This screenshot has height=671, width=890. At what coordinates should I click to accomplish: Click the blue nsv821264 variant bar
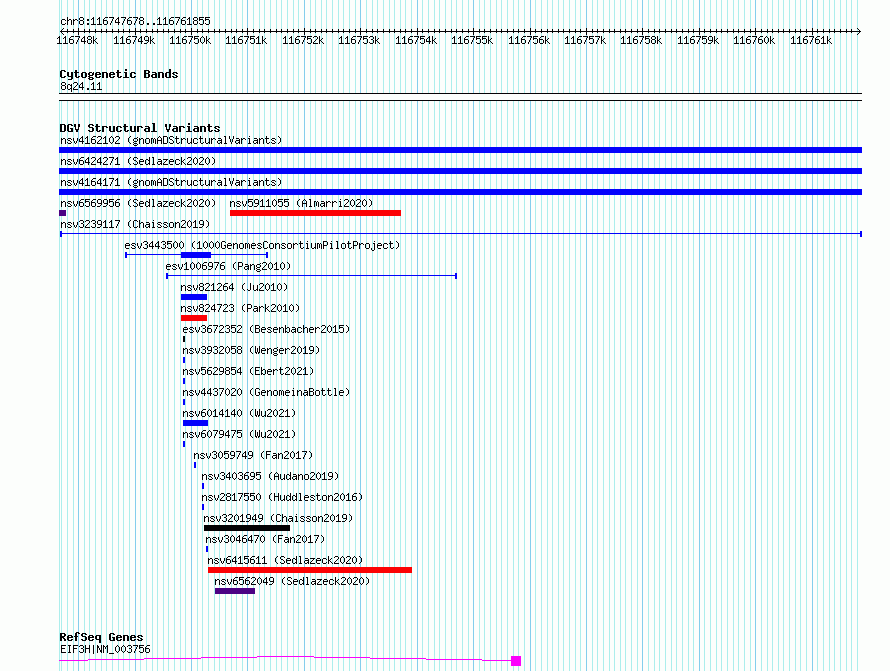point(194,297)
